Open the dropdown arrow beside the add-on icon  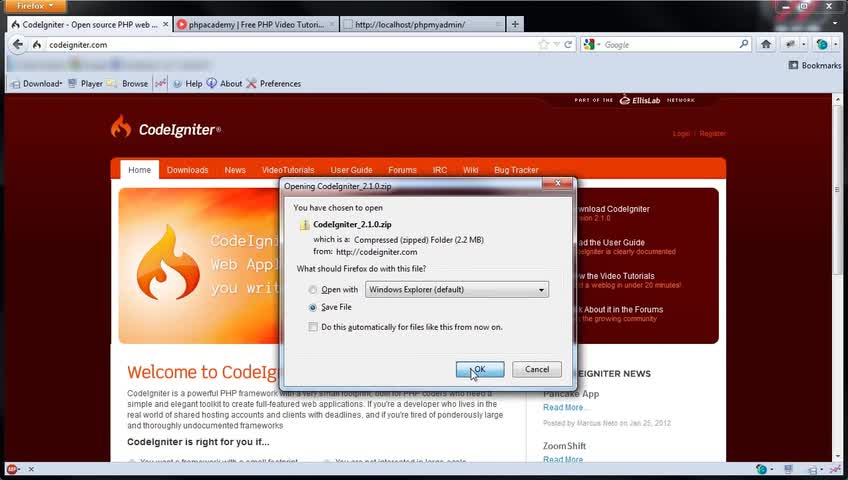[x=804, y=44]
